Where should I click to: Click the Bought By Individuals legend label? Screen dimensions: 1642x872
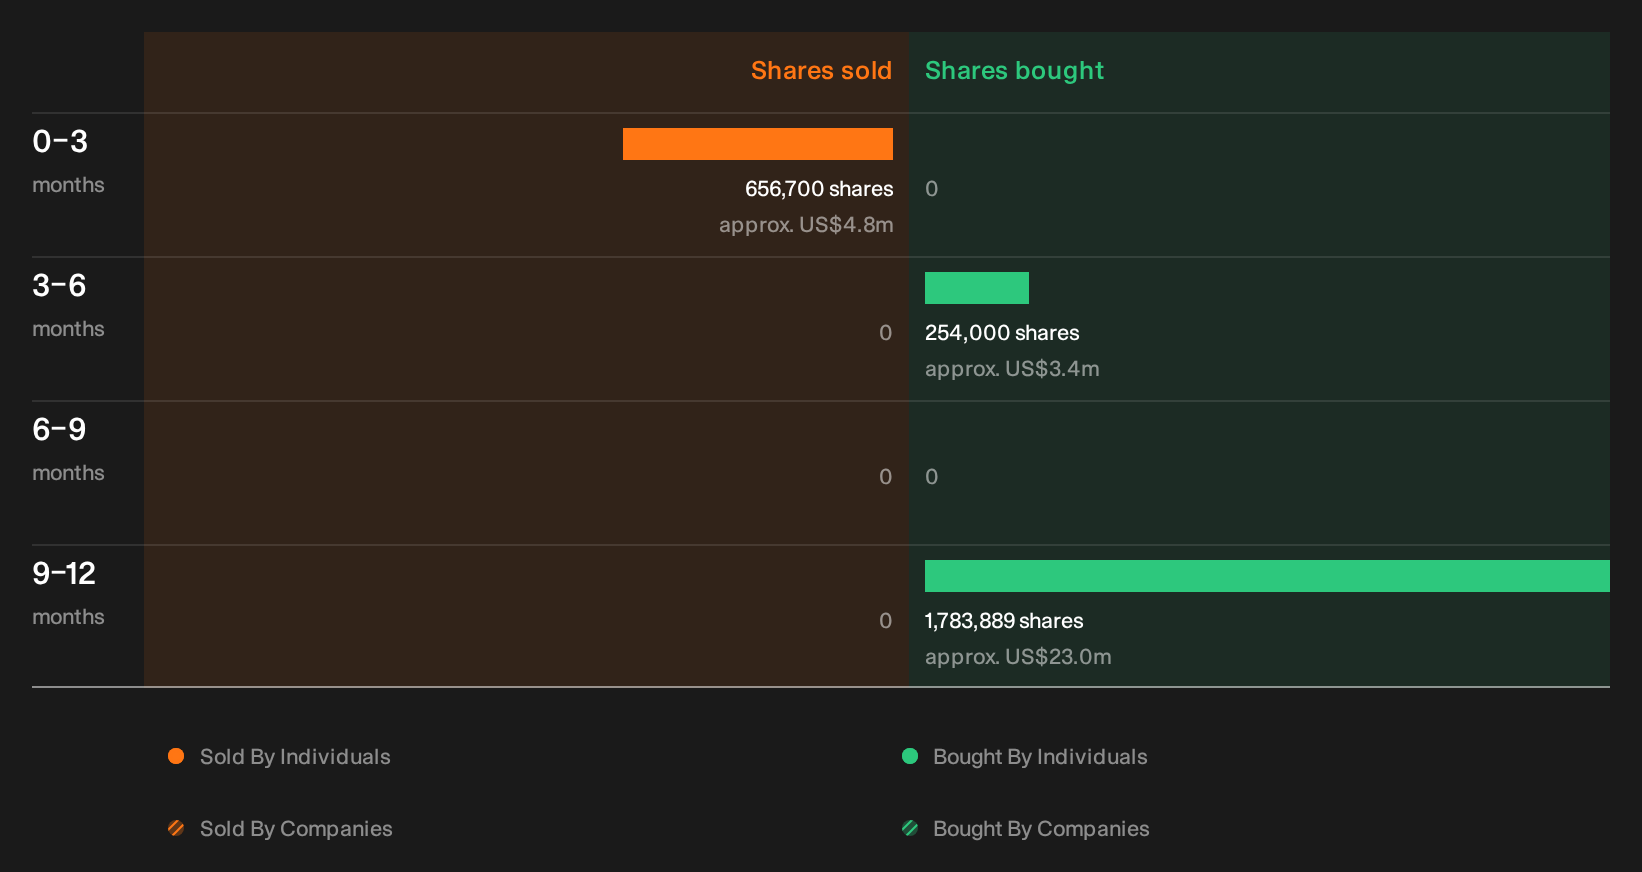(x=1040, y=757)
